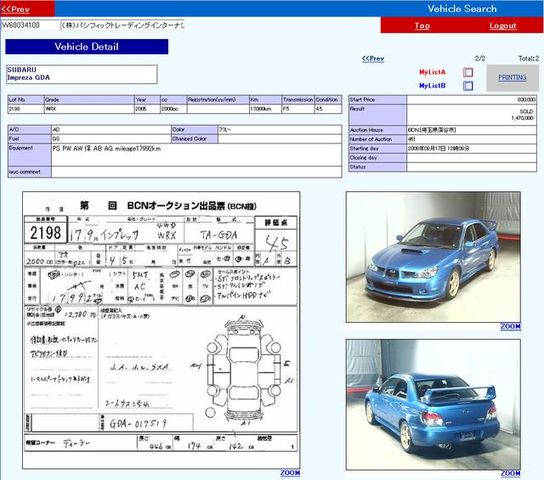Click ZOOM link under auction sheet

(290, 473)
